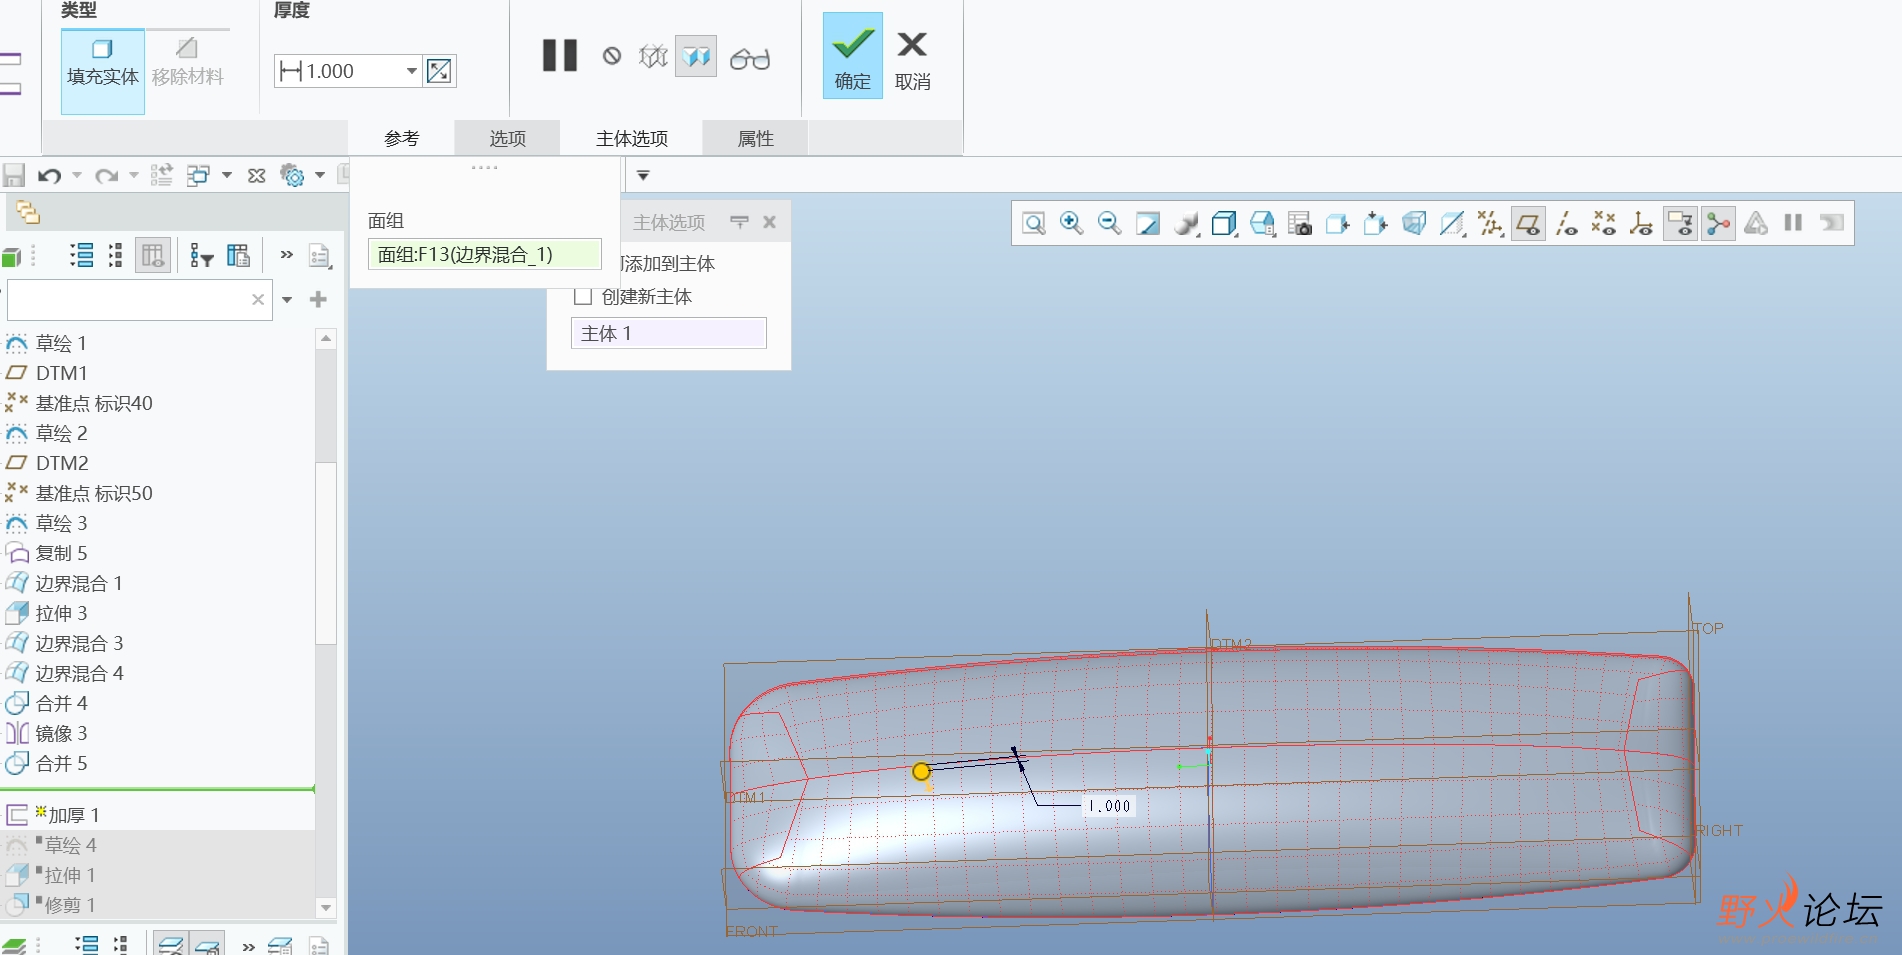Click the yellow thickness drag handle
The image size is (1902, 955).
(921, 772)
